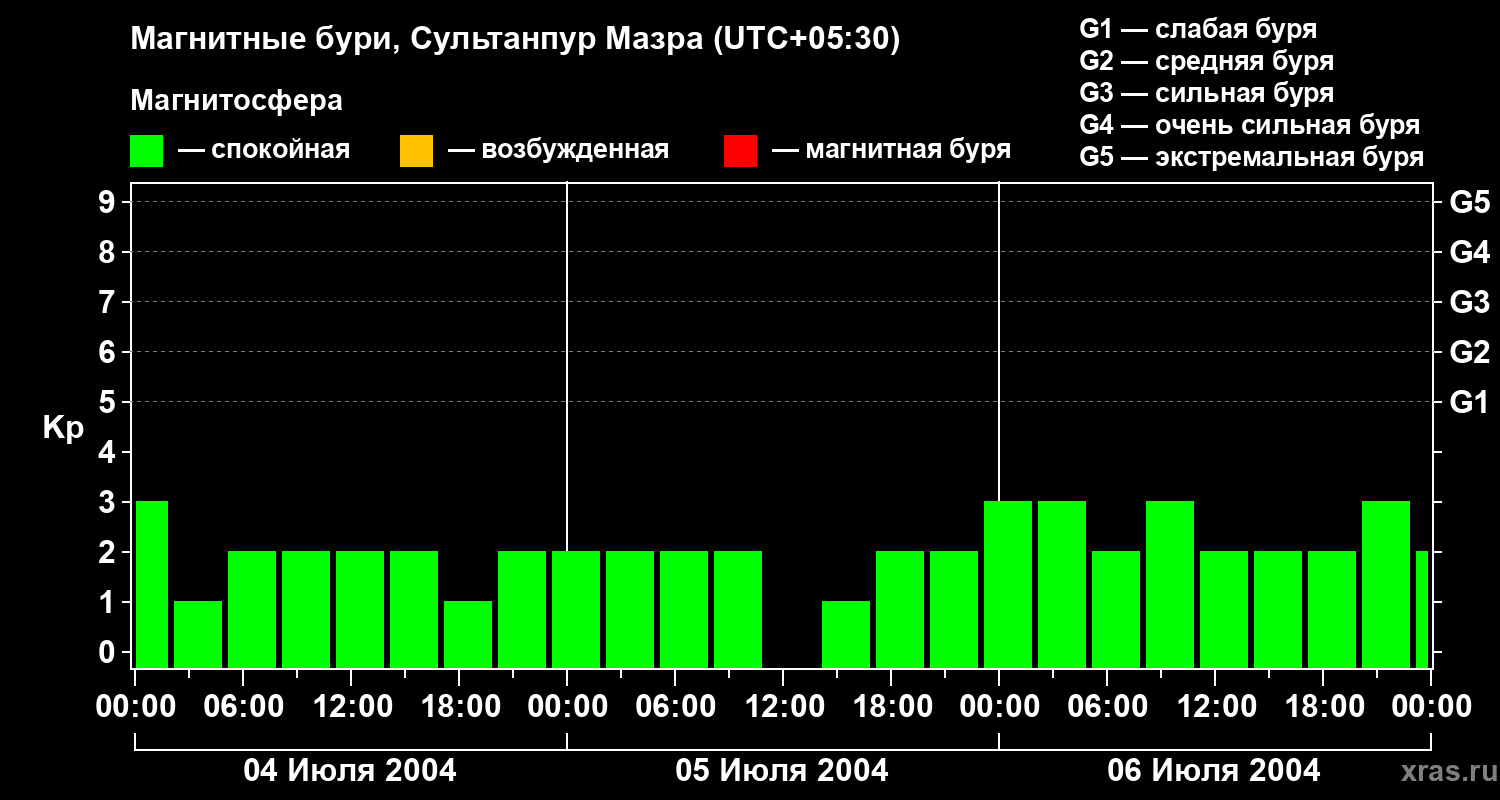Click the '— возбужденная' legend label

pos(558,150)
